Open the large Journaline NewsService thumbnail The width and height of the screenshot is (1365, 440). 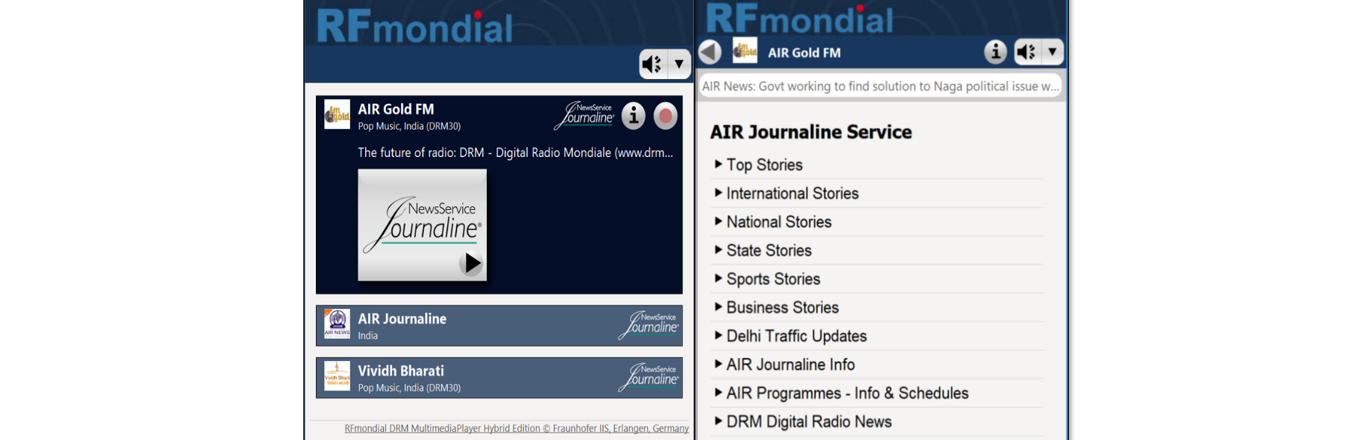coord(422,225)
